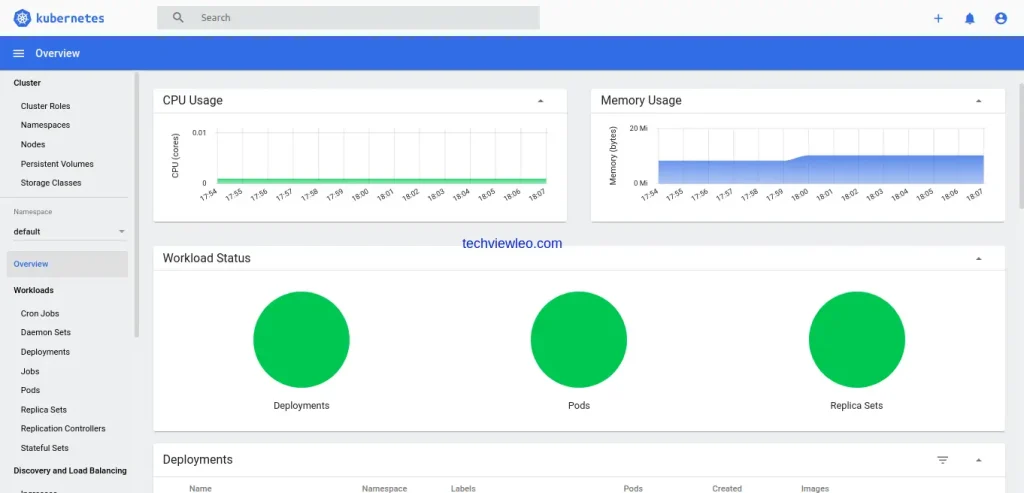Open Replication Controllers in sidebar
Viewport: 1024px width, 493px height.
click(63, 429)
